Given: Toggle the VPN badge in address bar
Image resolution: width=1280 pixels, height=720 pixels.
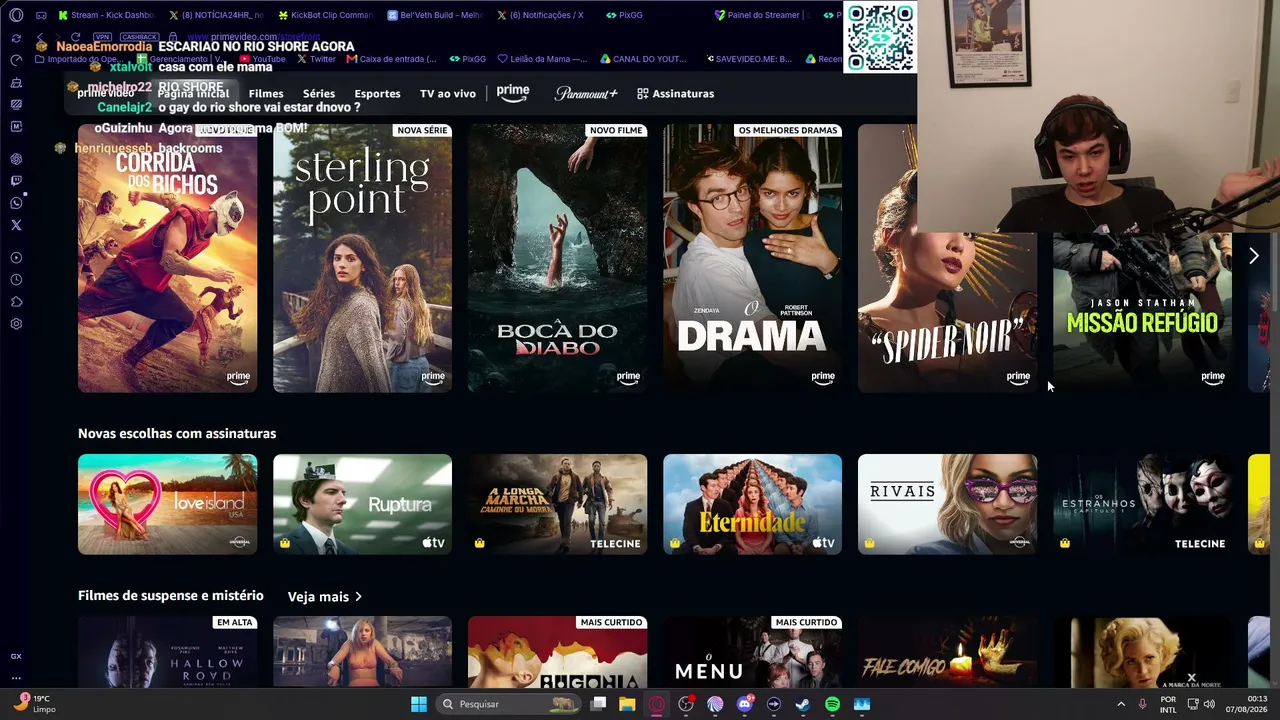Looking at the screenshot, I should [x=102, y=37].
